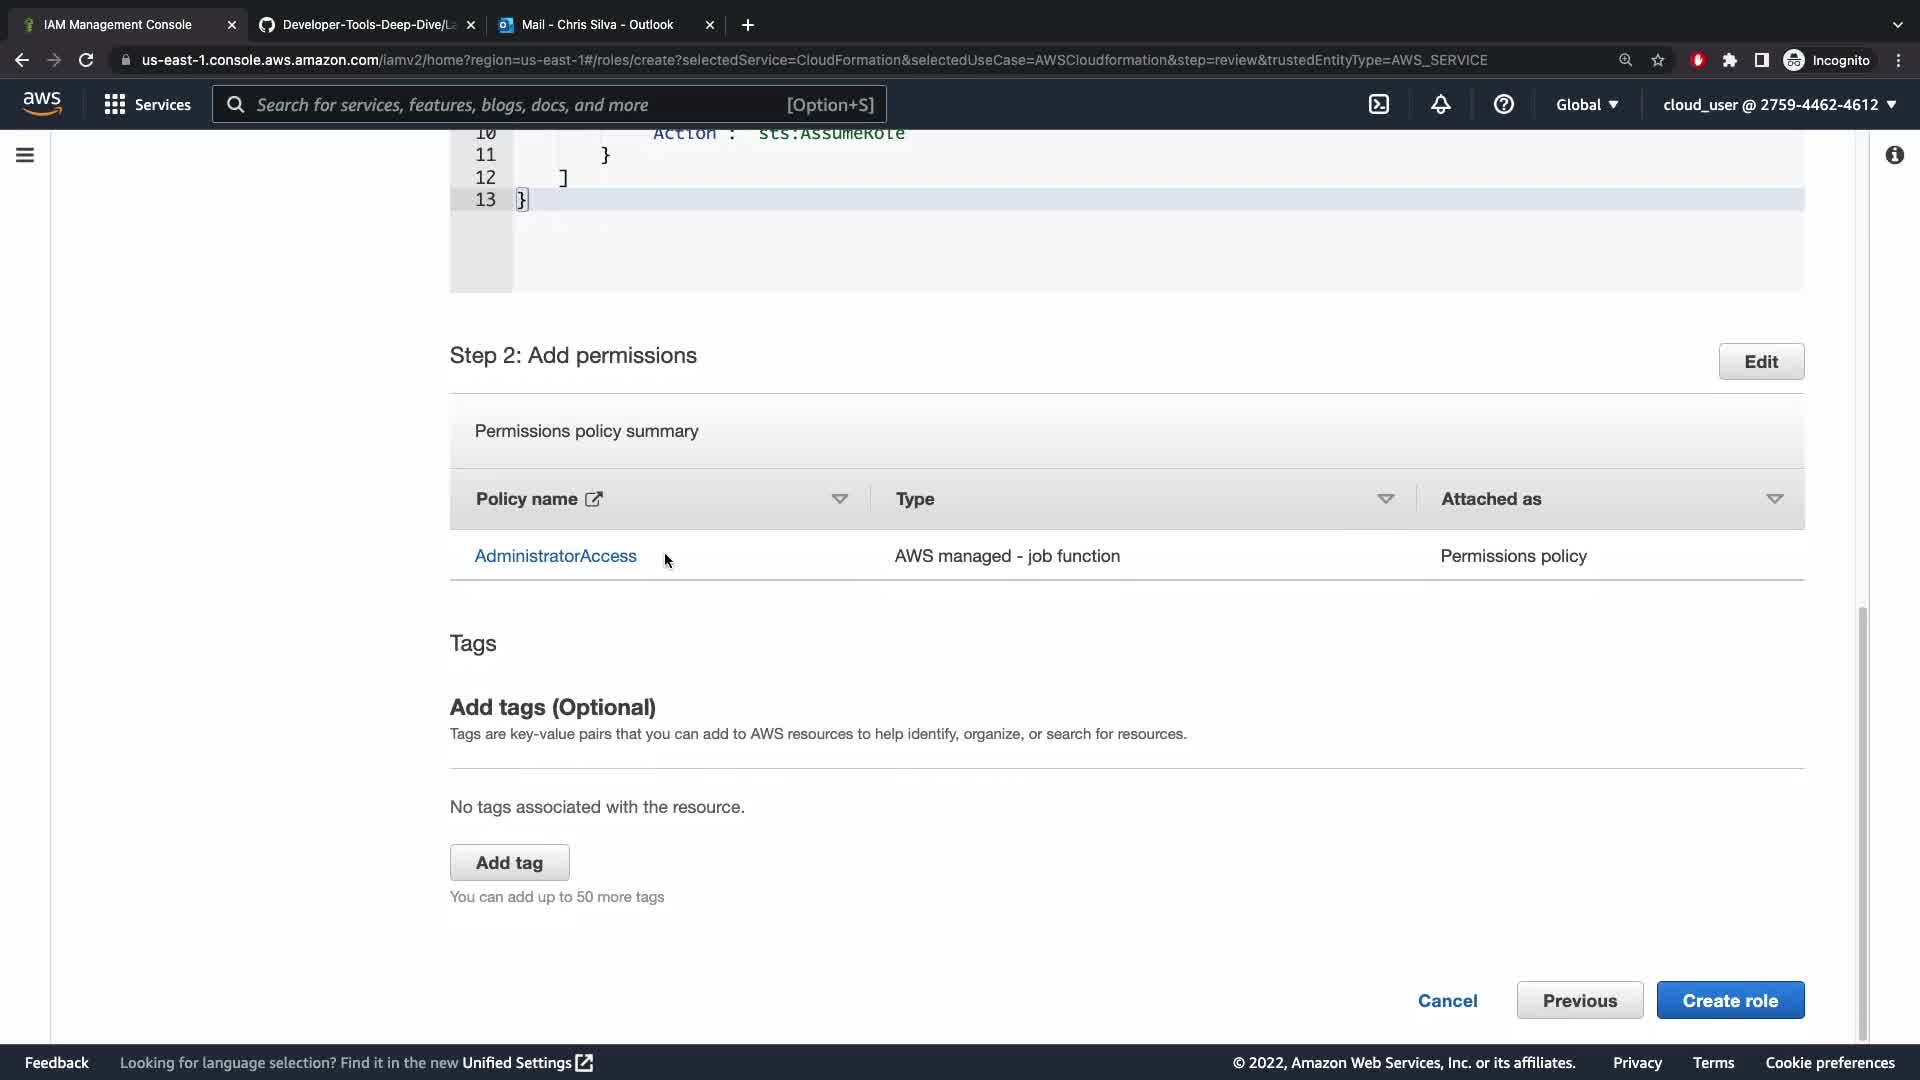The image size is (1920, 1080).
Task: Open the info panel icon
Action: [1894, 155]
